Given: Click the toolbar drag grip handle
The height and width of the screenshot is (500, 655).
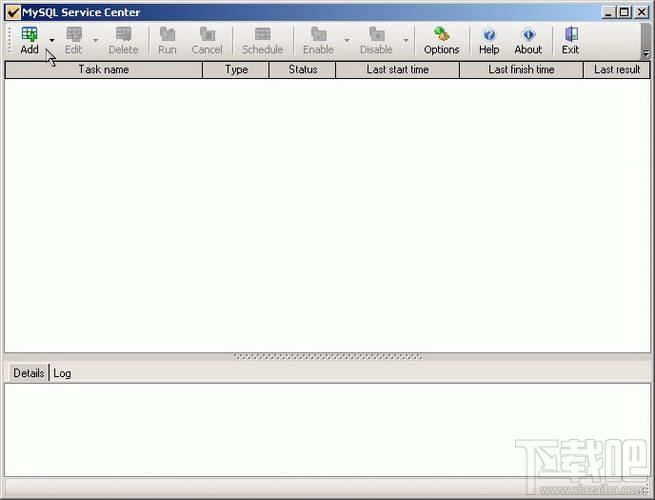Looking at the screenshot, I should pyautogui.click(x=9, y=40).
